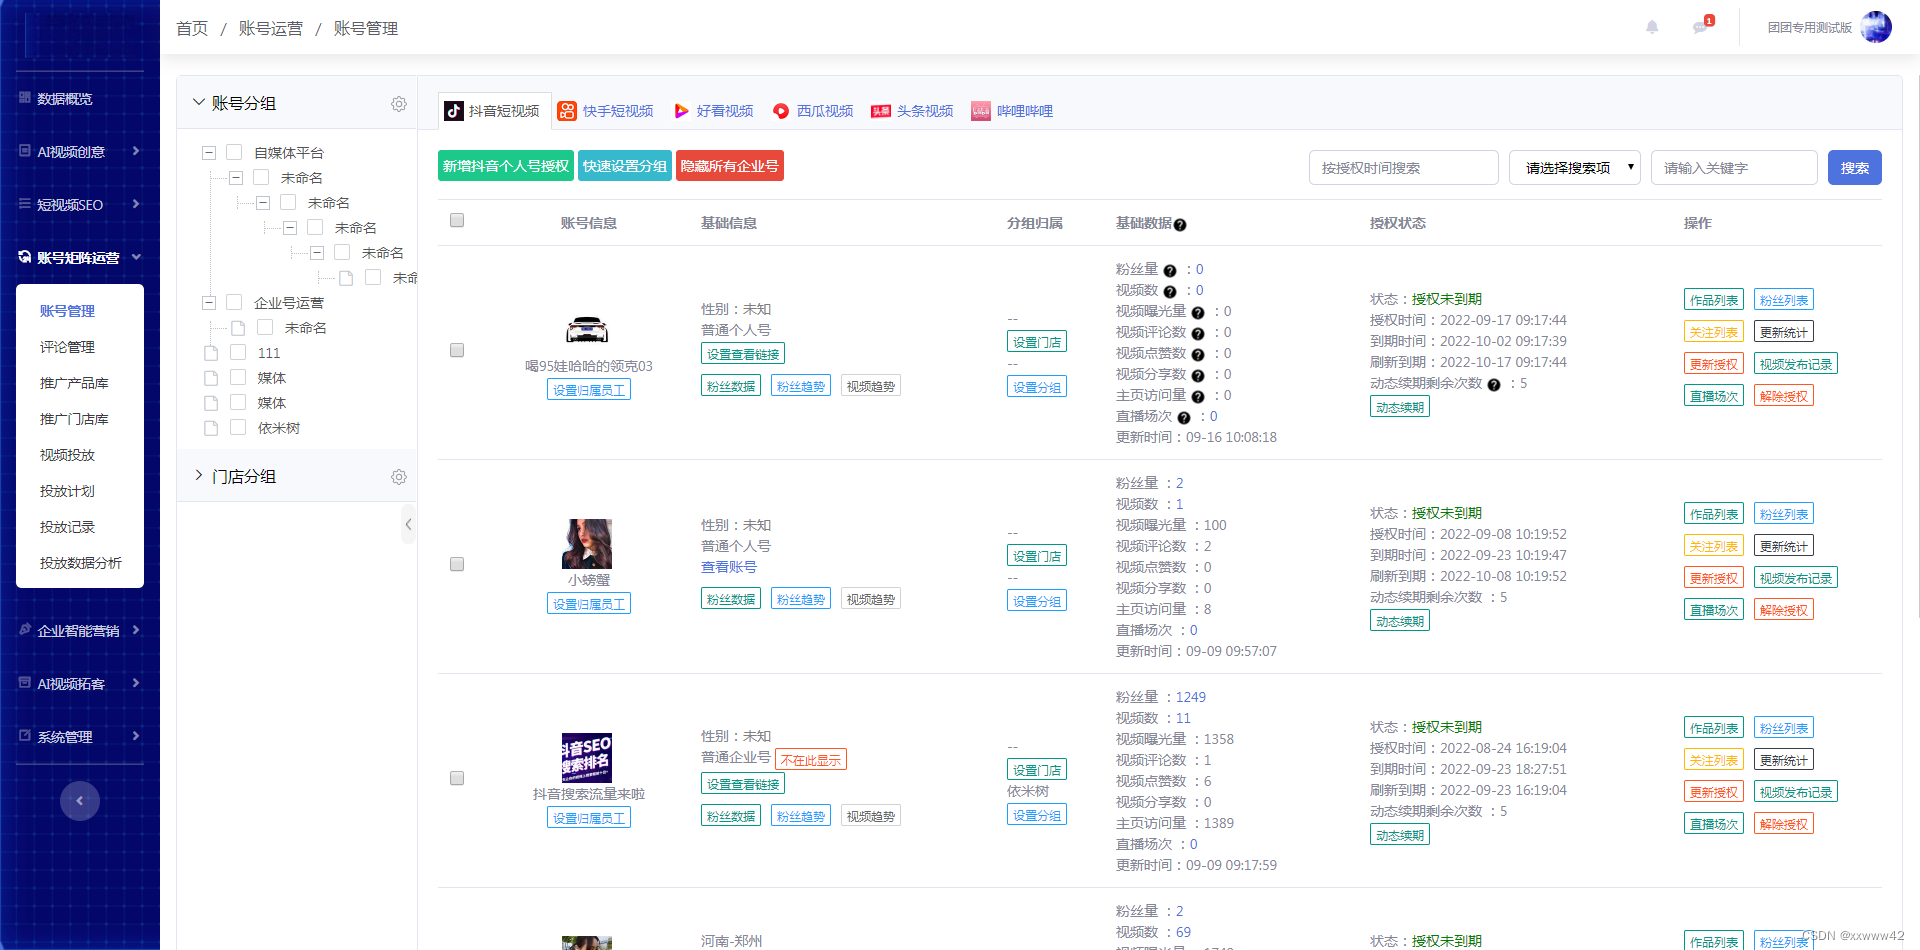
Task: Click 解除授权 for 小螃蟹 row
Action: [x=1784, y=610]
